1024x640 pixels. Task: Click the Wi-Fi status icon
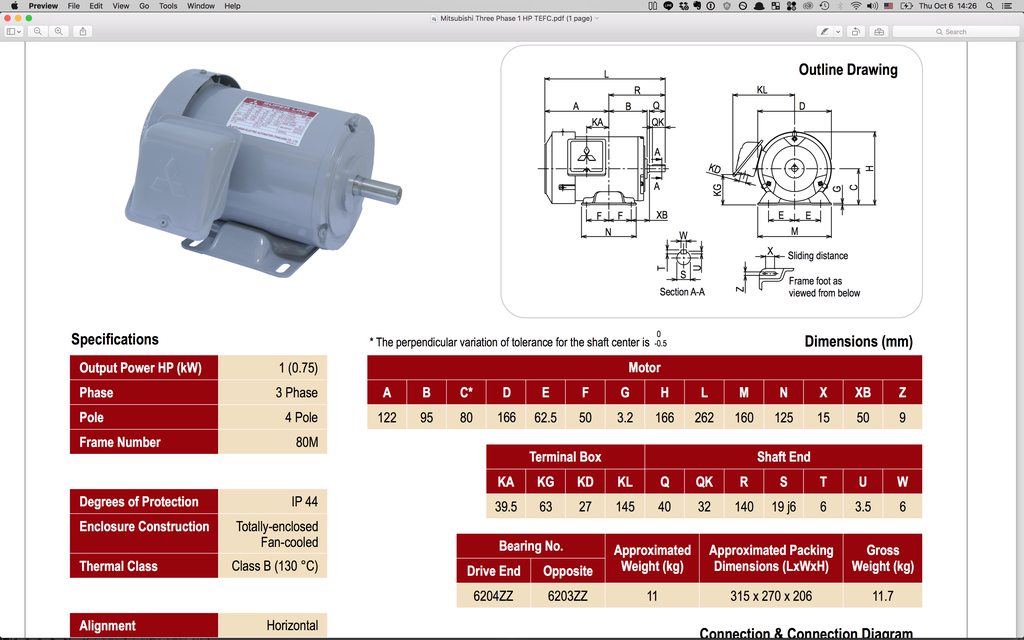[x=856, y=6]
